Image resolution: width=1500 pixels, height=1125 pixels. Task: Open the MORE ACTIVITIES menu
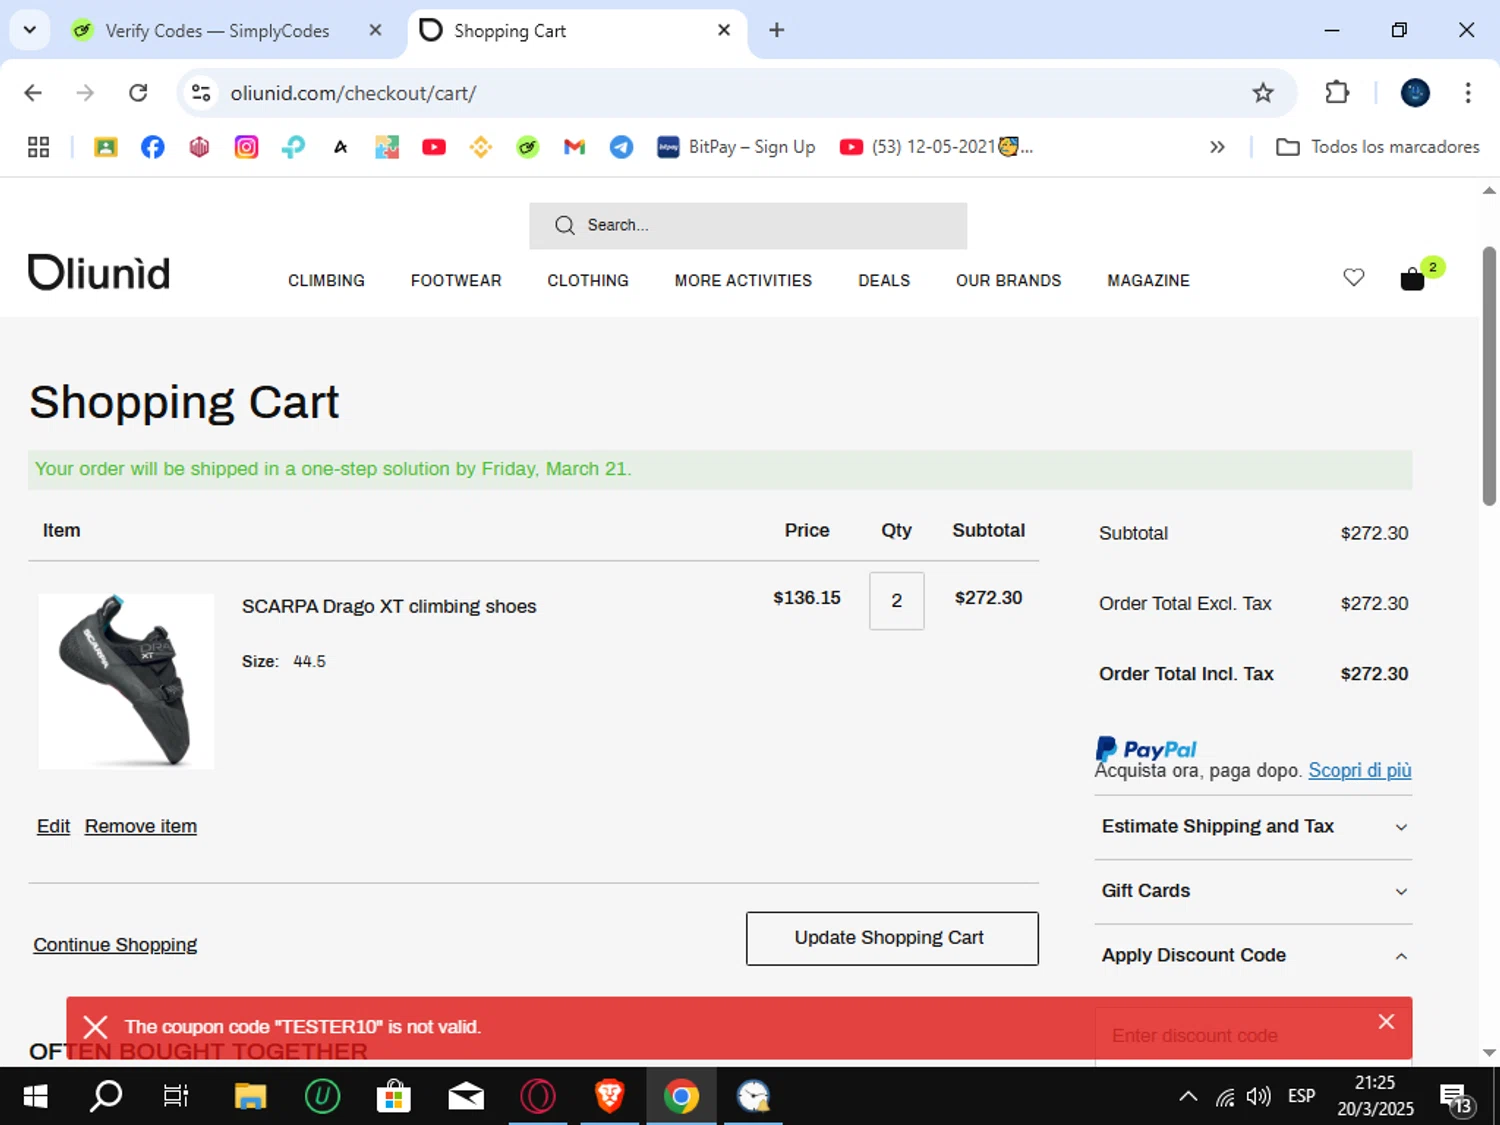pos(743,281)
